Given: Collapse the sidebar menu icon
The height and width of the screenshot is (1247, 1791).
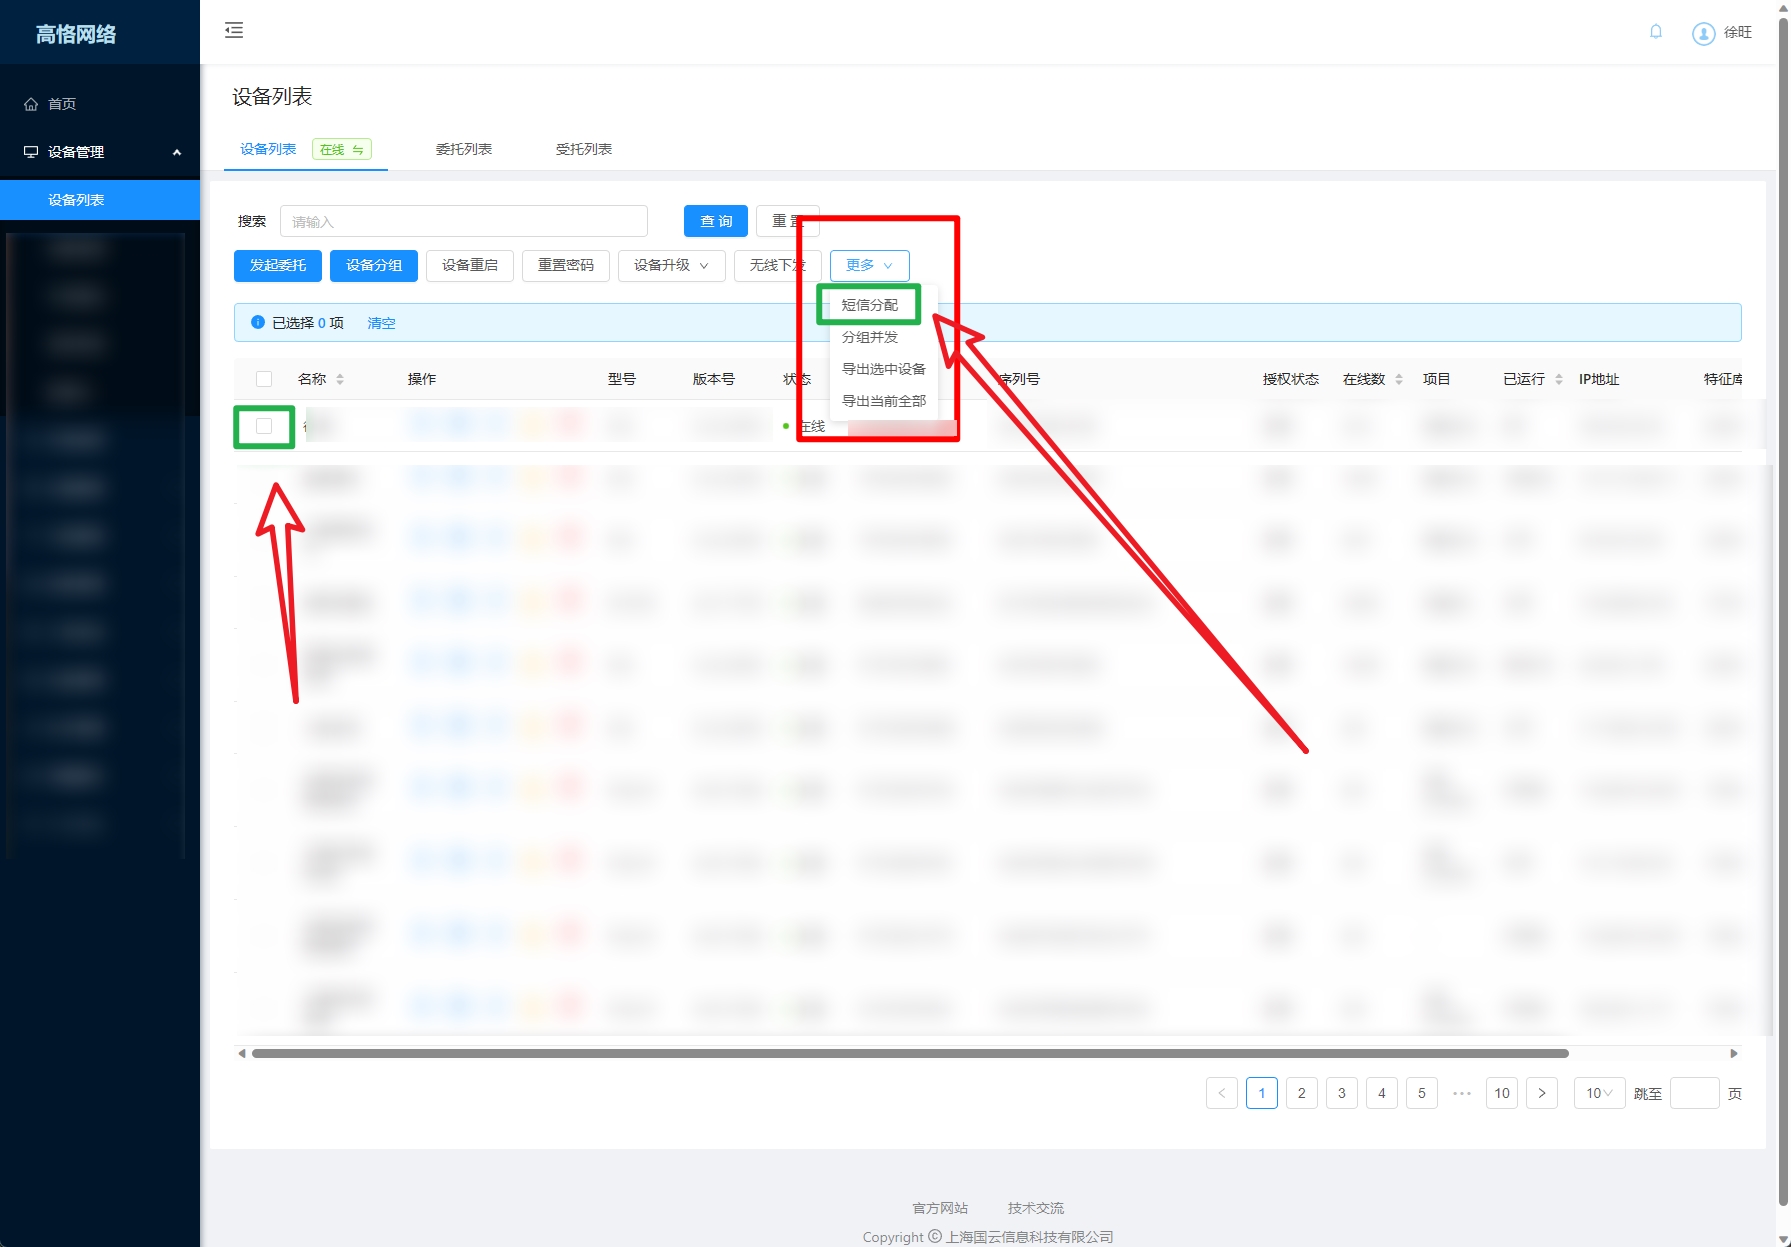Looking at the screenshot, I should [x=234, y=31].
